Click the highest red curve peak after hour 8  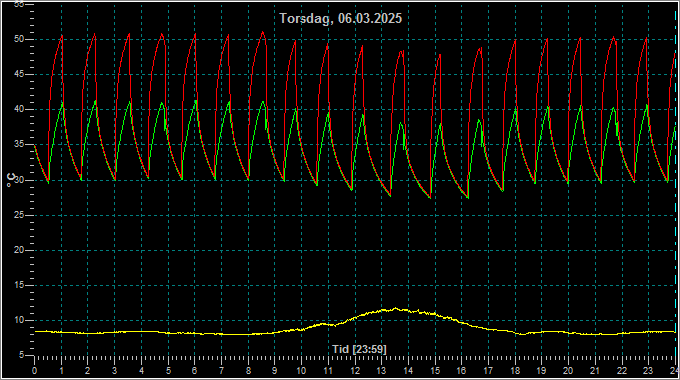pyautogui.click(x=263, y=32)
